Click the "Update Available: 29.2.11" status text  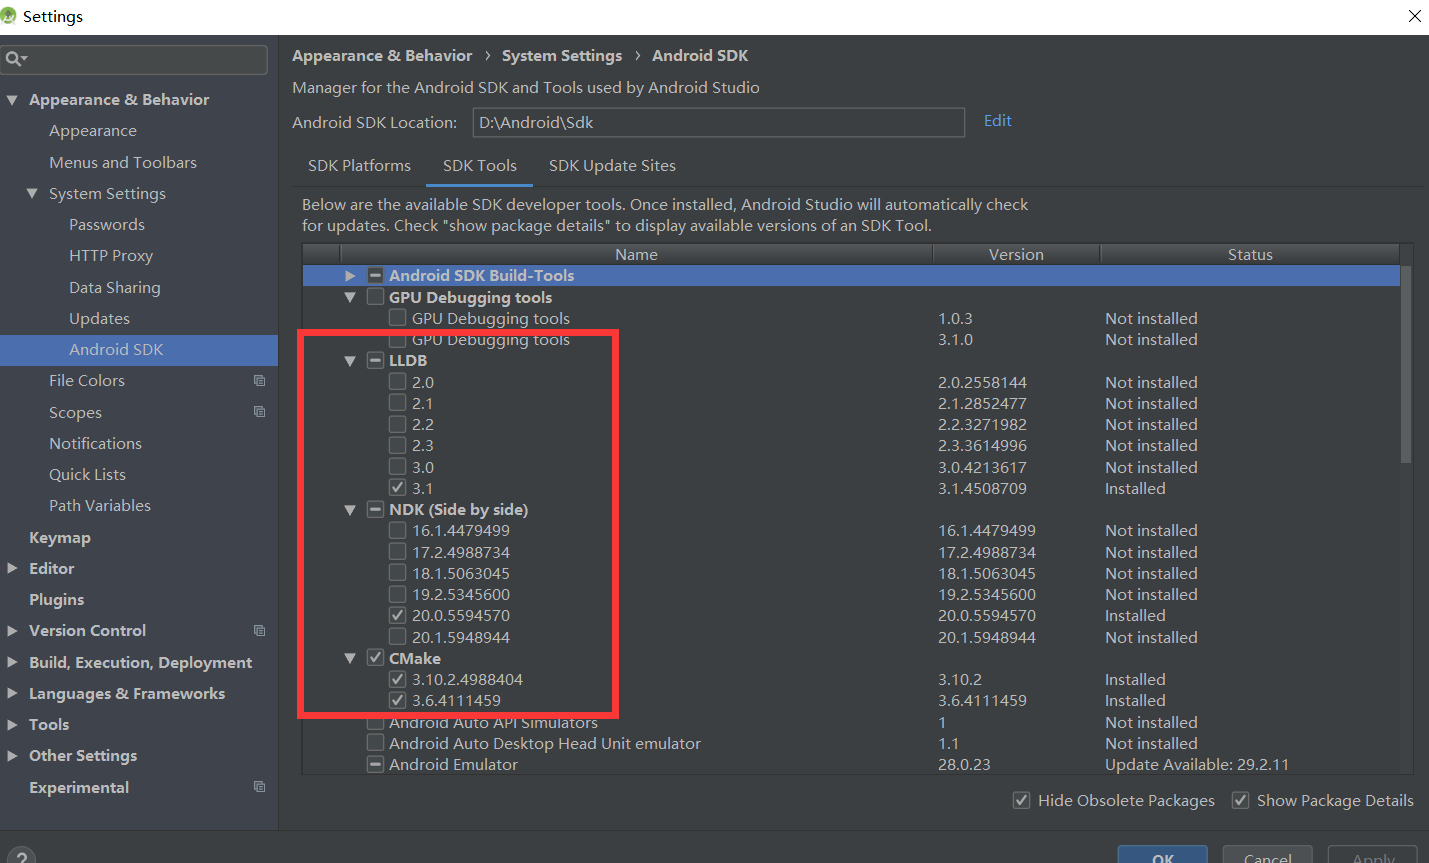1197,764
